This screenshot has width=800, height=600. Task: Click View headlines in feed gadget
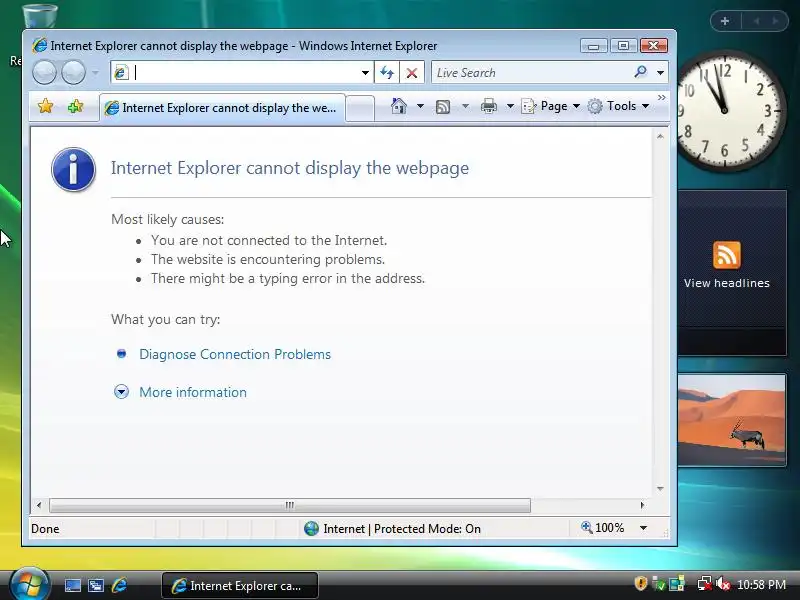(727, 283)
